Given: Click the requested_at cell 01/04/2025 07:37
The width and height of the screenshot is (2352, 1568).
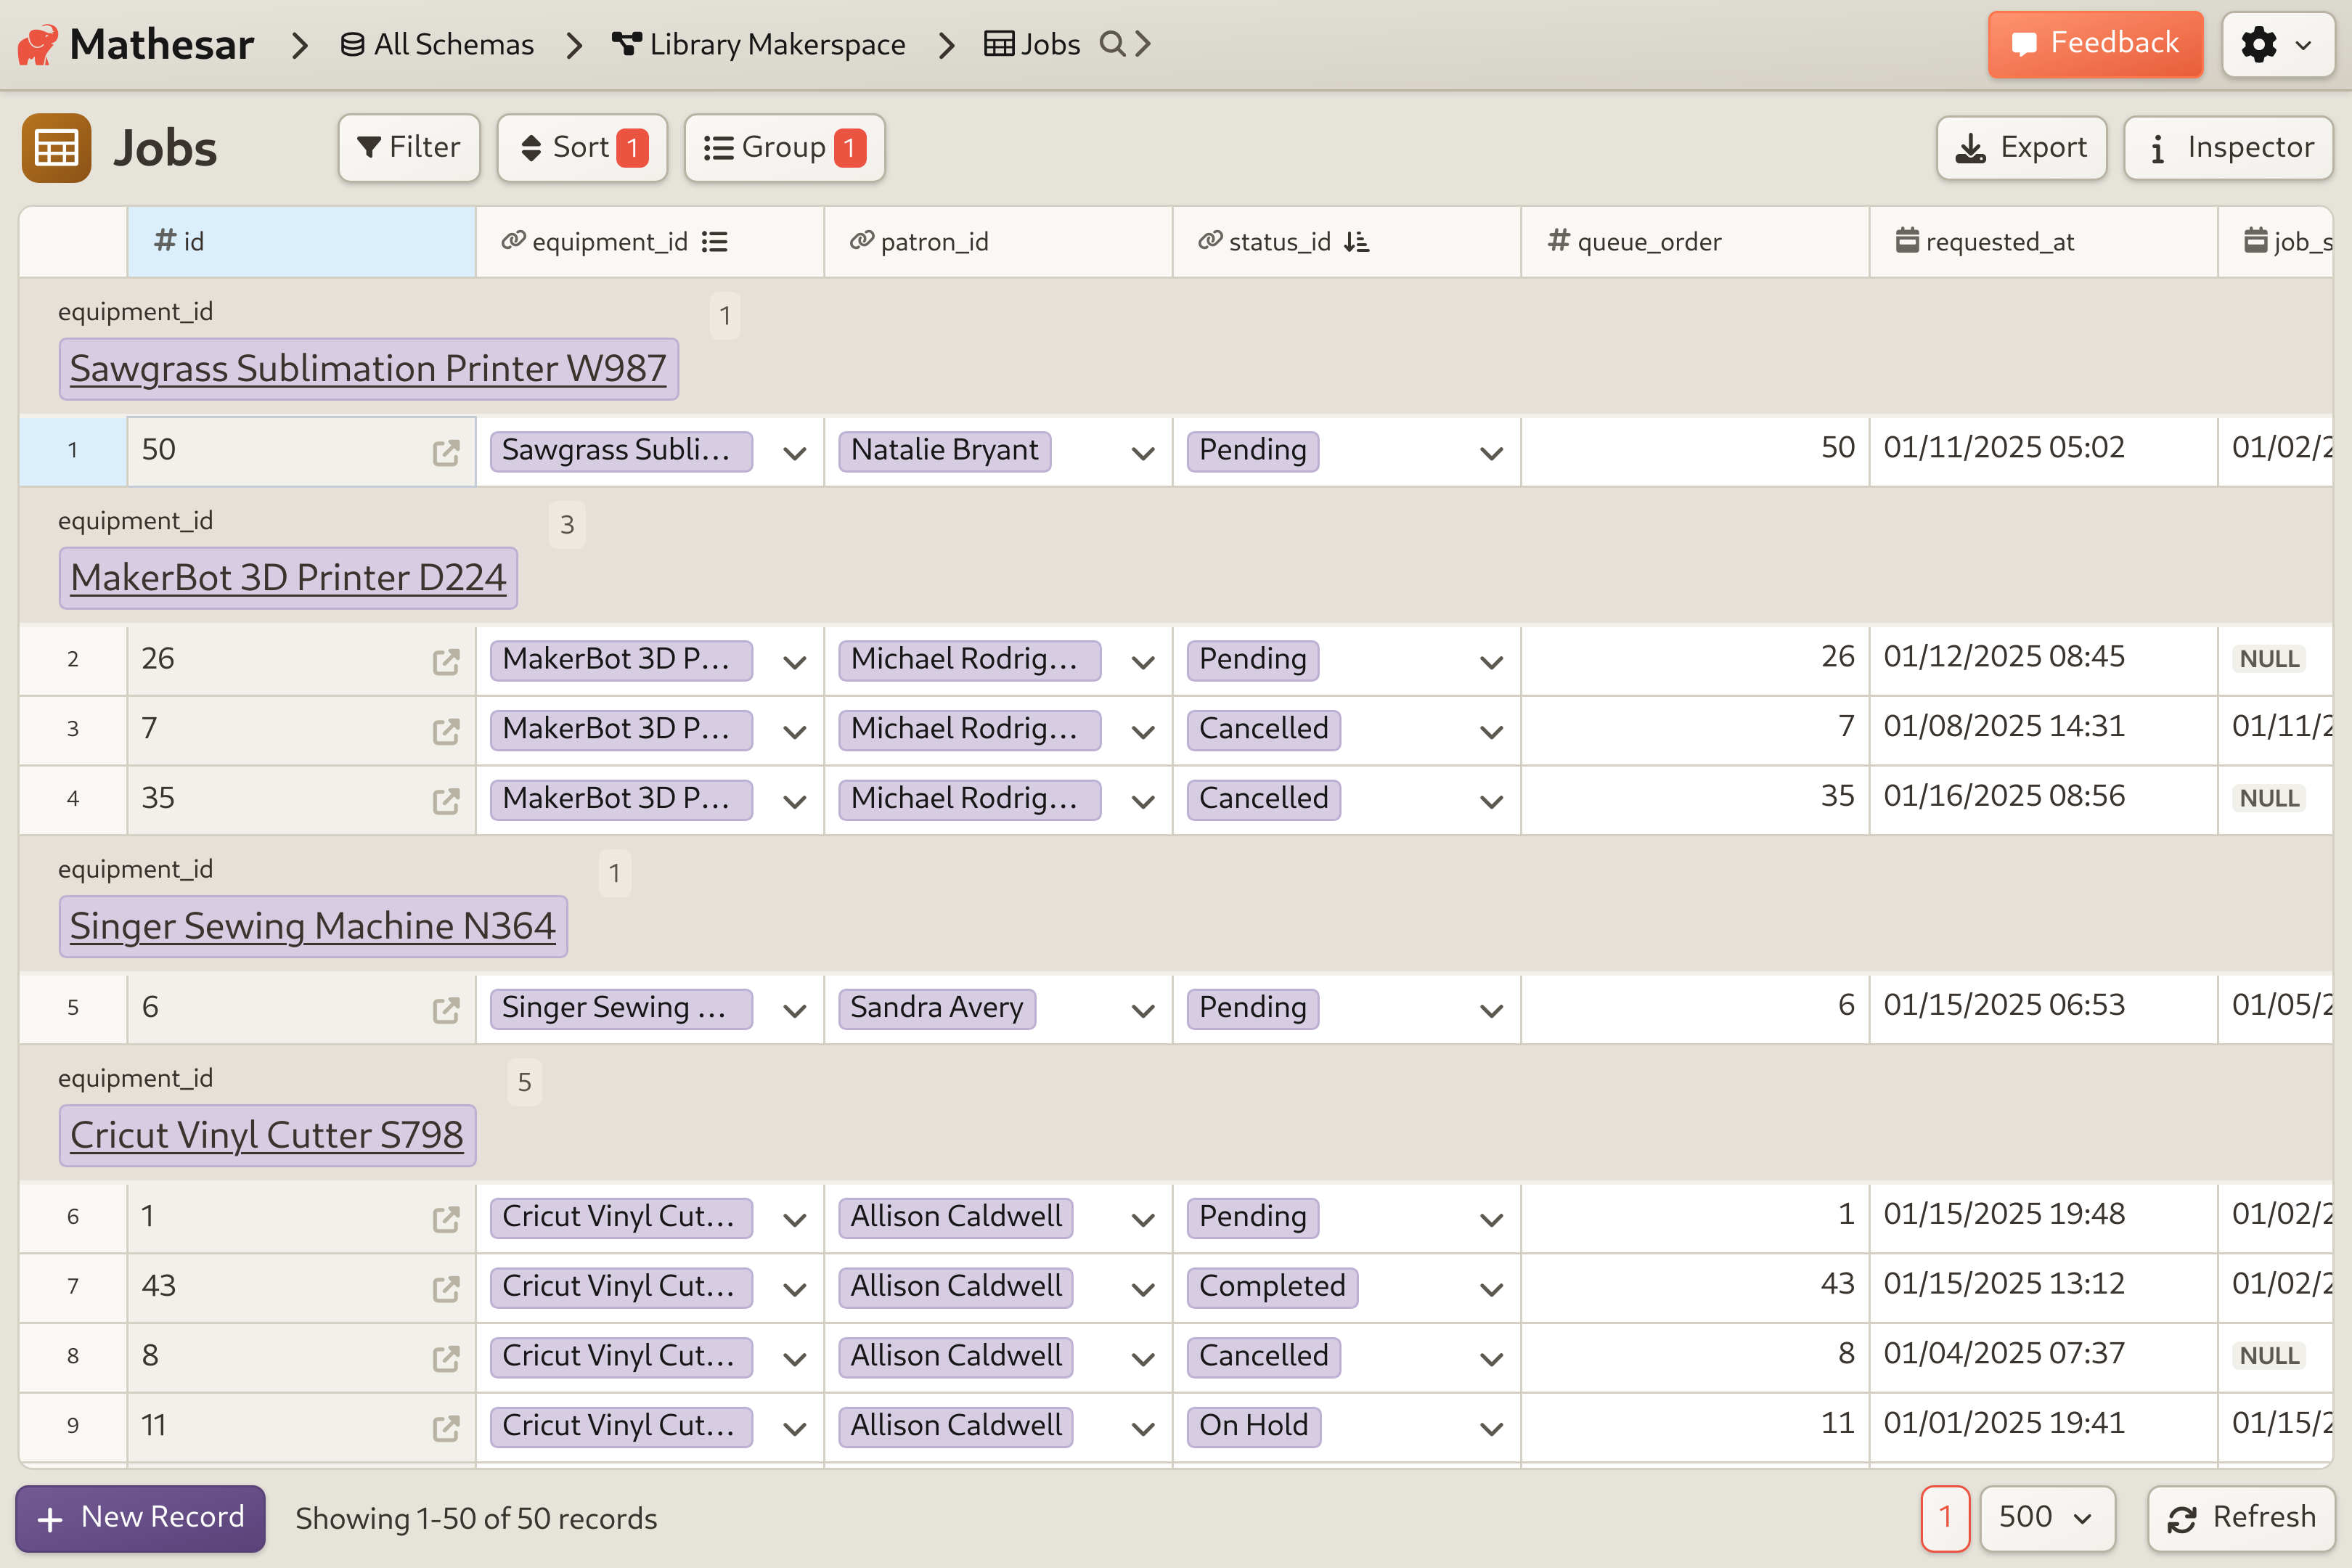Looking at the screenshot, I should pyautogui.click(x=2043, y=1356).
